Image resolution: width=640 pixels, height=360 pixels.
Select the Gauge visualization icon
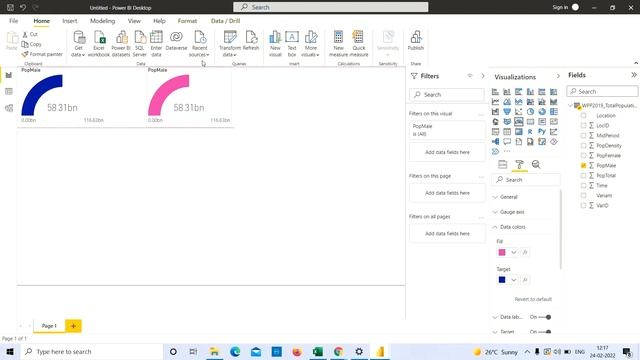click(518, 122)
